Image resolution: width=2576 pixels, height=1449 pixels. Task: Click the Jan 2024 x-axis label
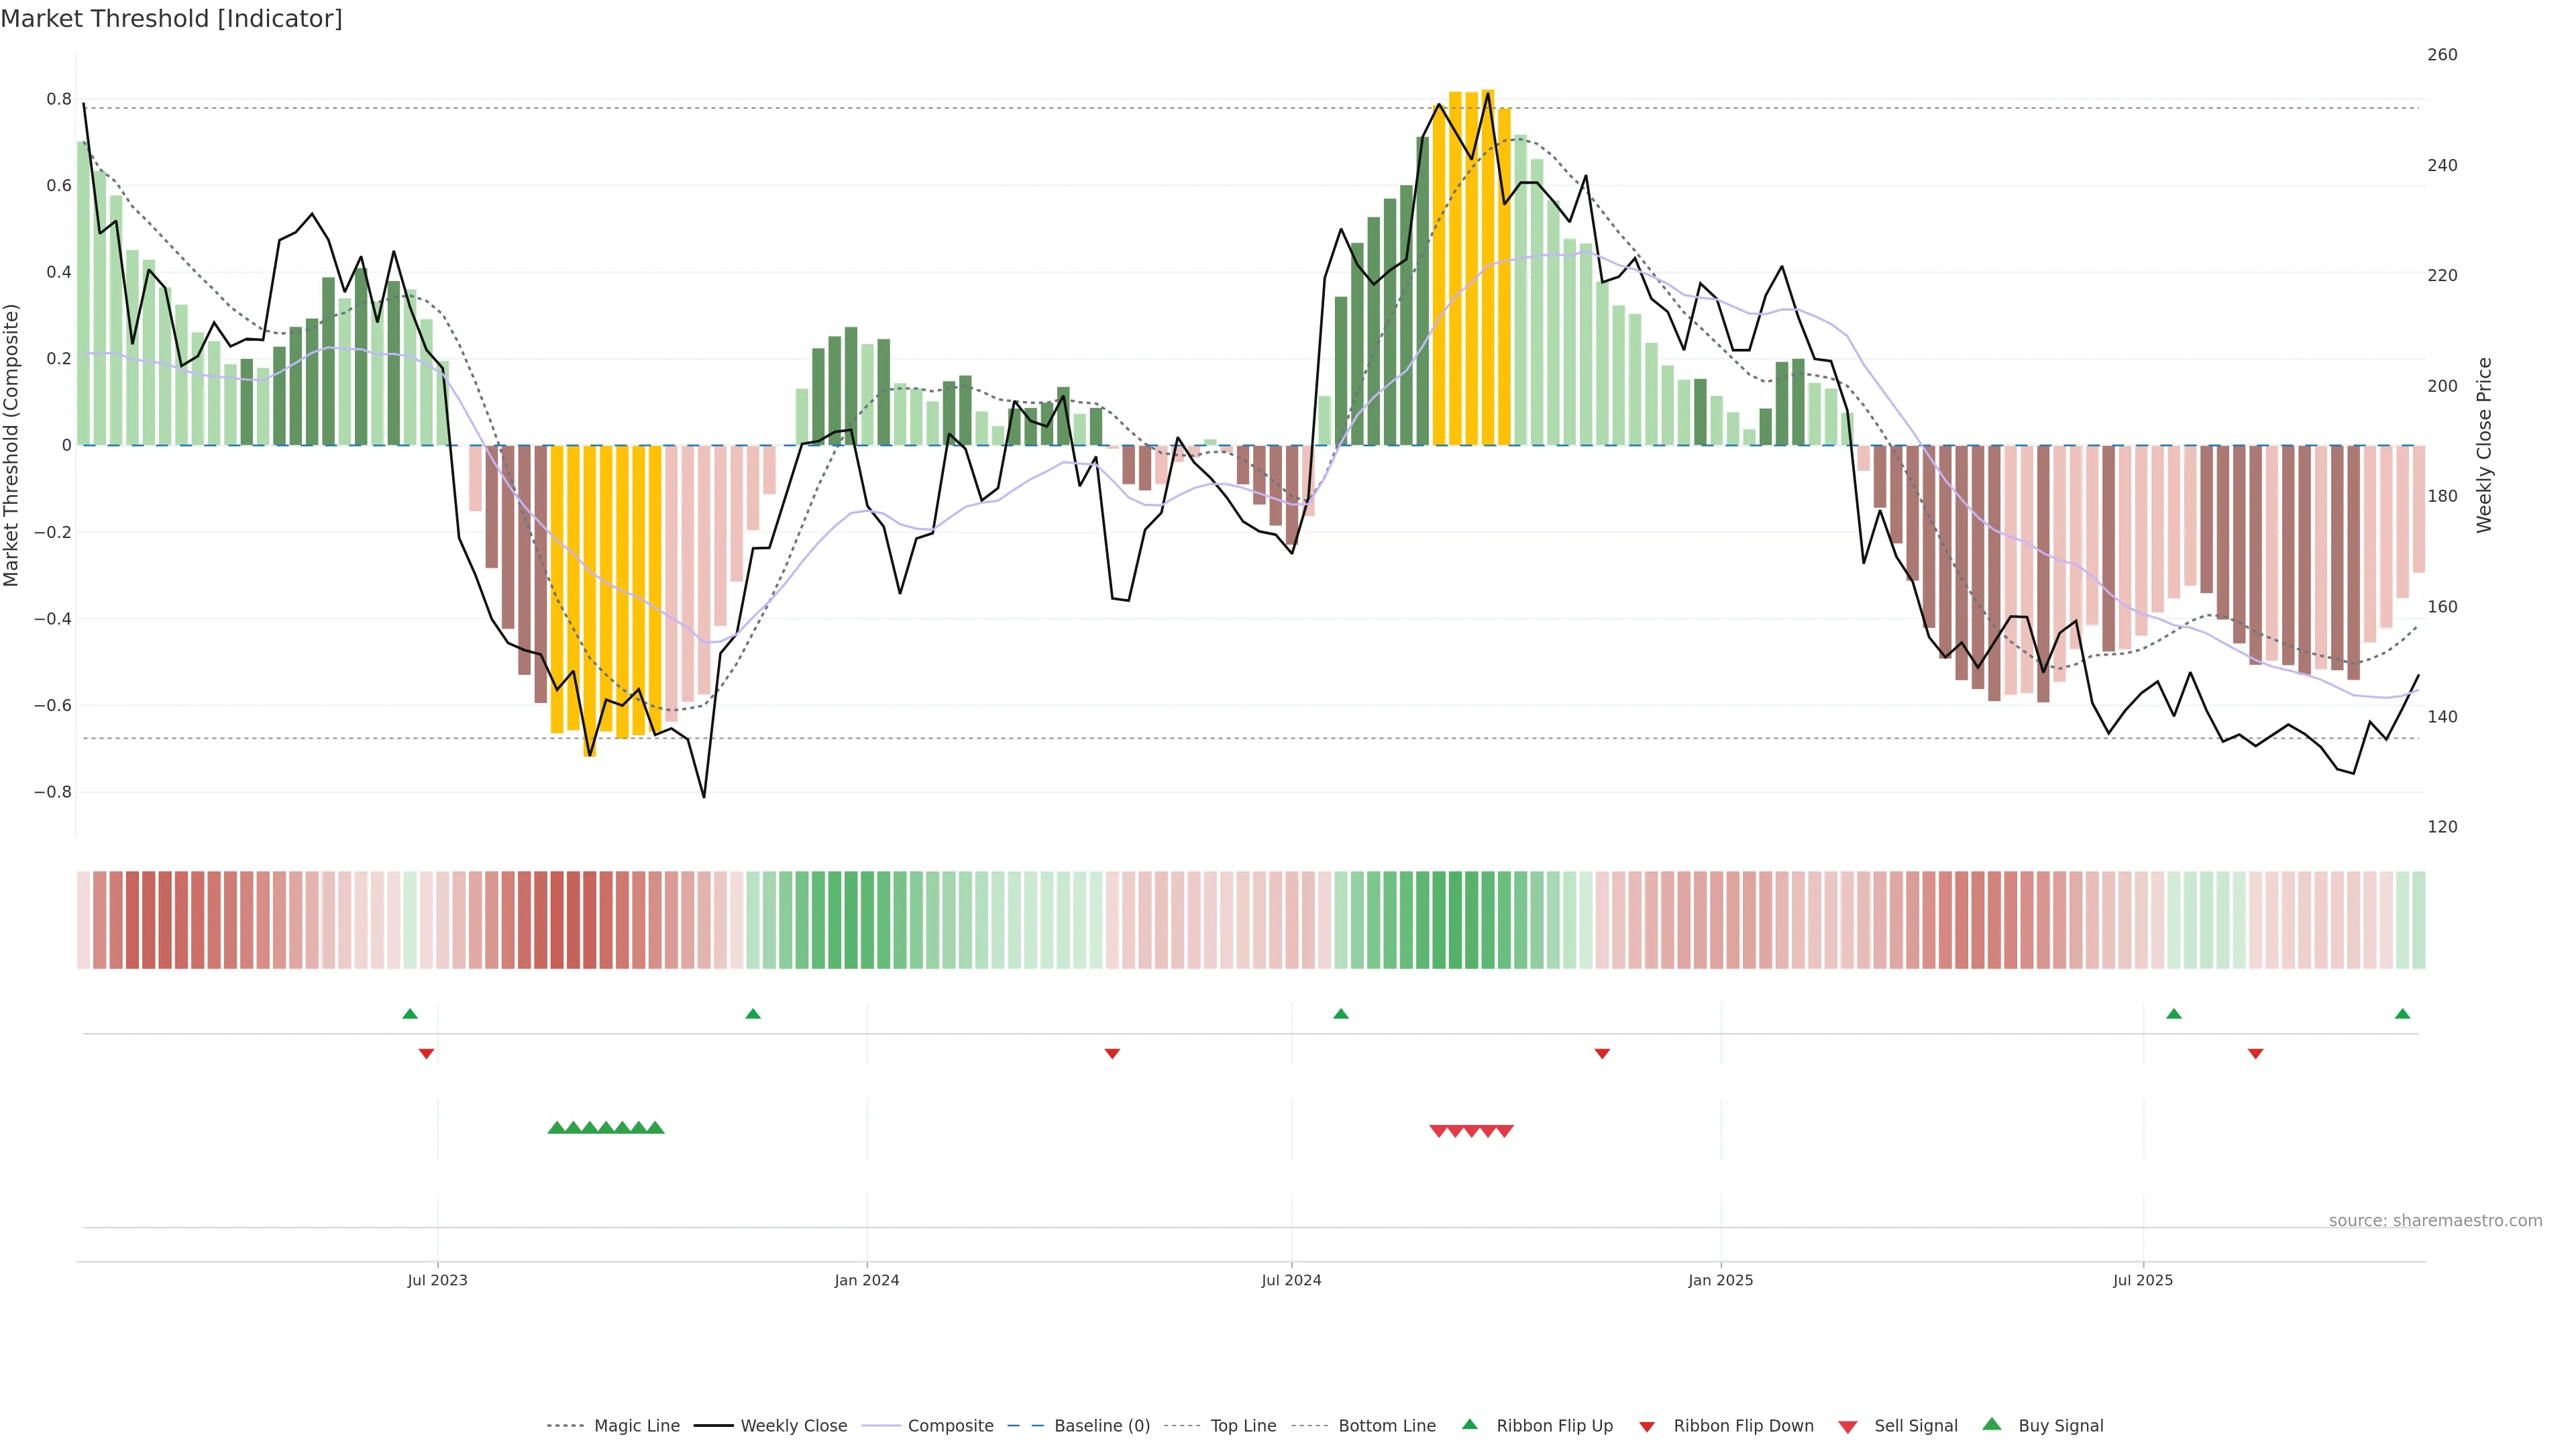tap(867, 1280)
